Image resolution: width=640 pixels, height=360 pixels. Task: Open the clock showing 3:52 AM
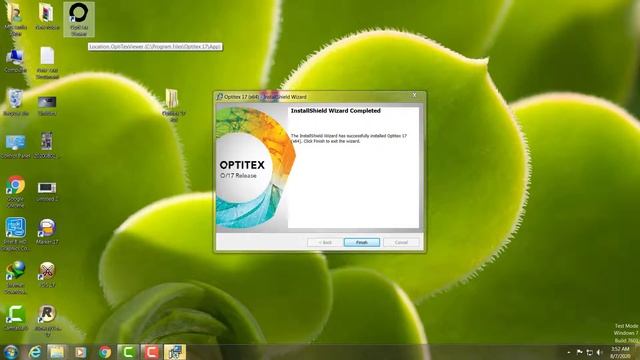tap(620, 352)
